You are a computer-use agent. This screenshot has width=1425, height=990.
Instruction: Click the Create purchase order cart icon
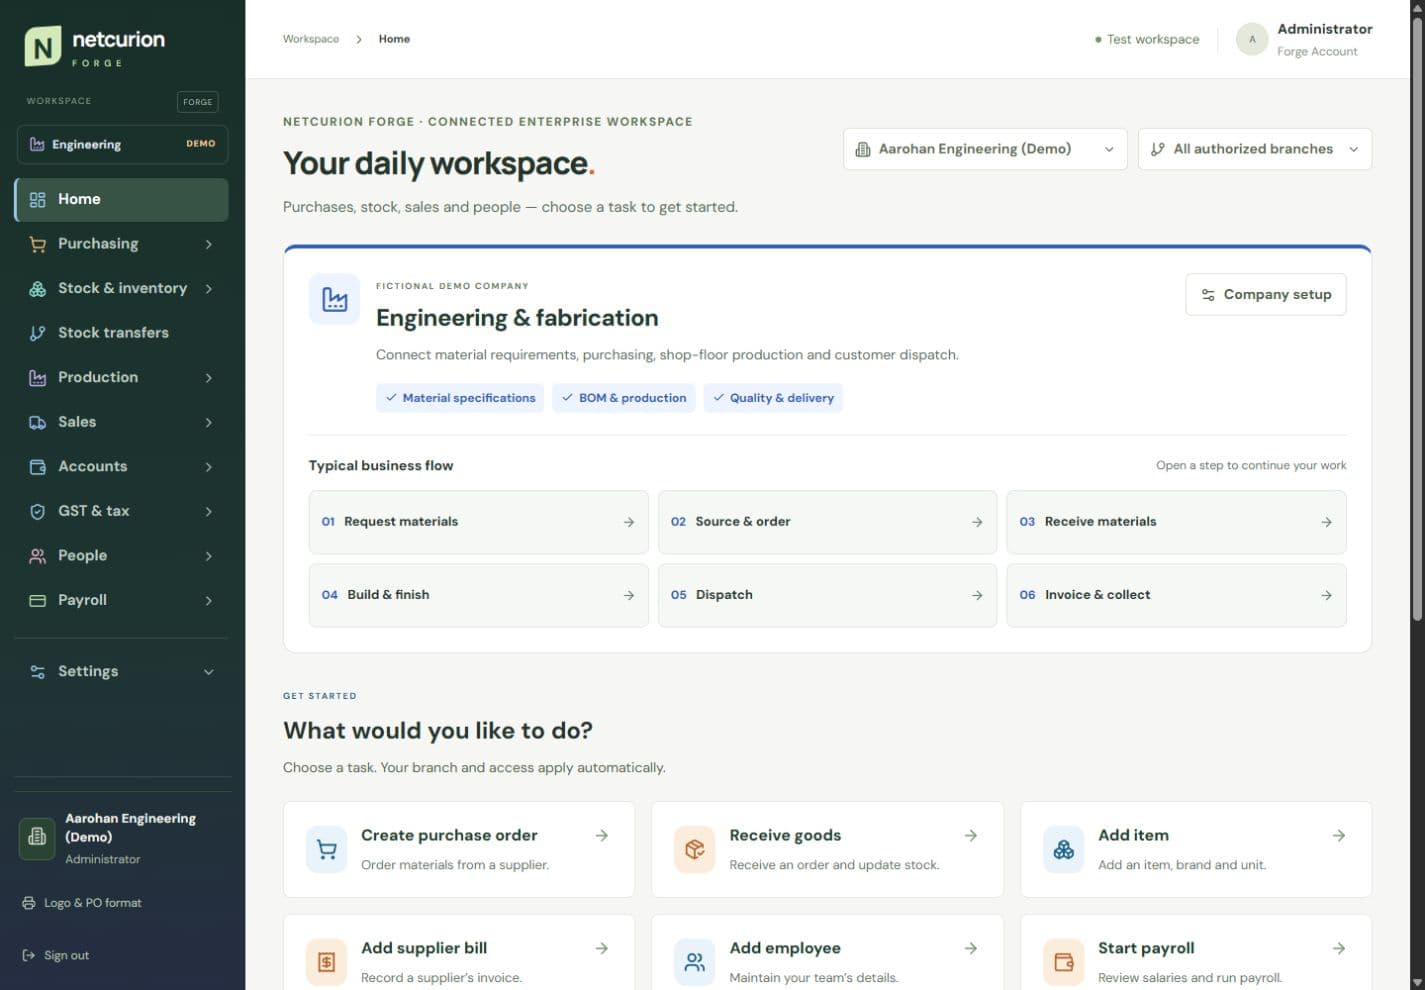pos(326,849)
